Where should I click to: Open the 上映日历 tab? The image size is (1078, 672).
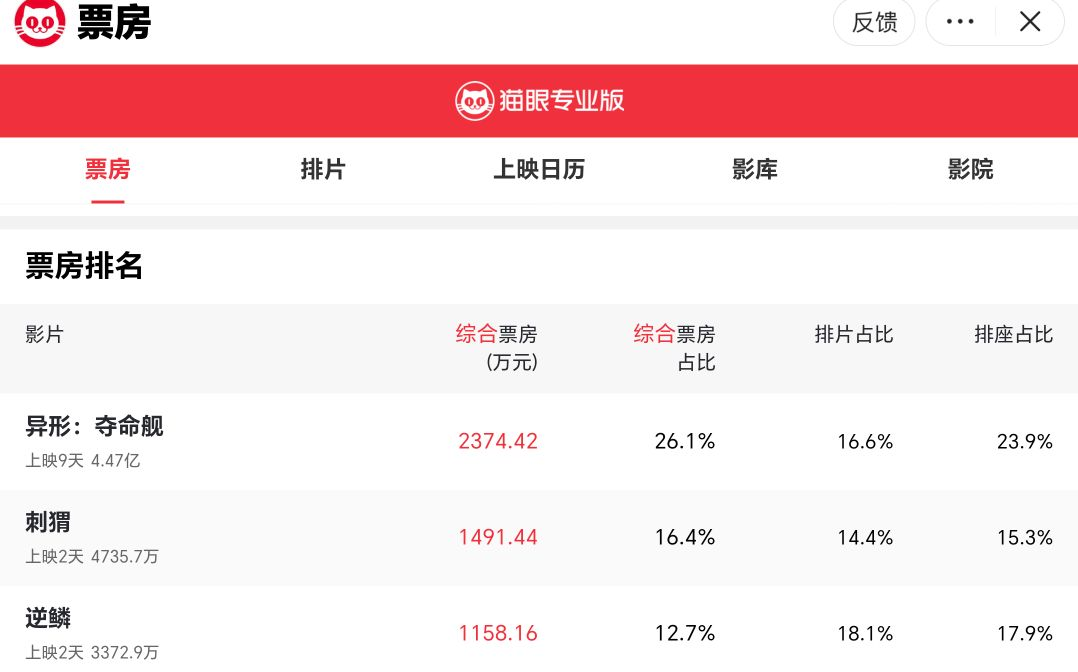[x=538, y=169]
